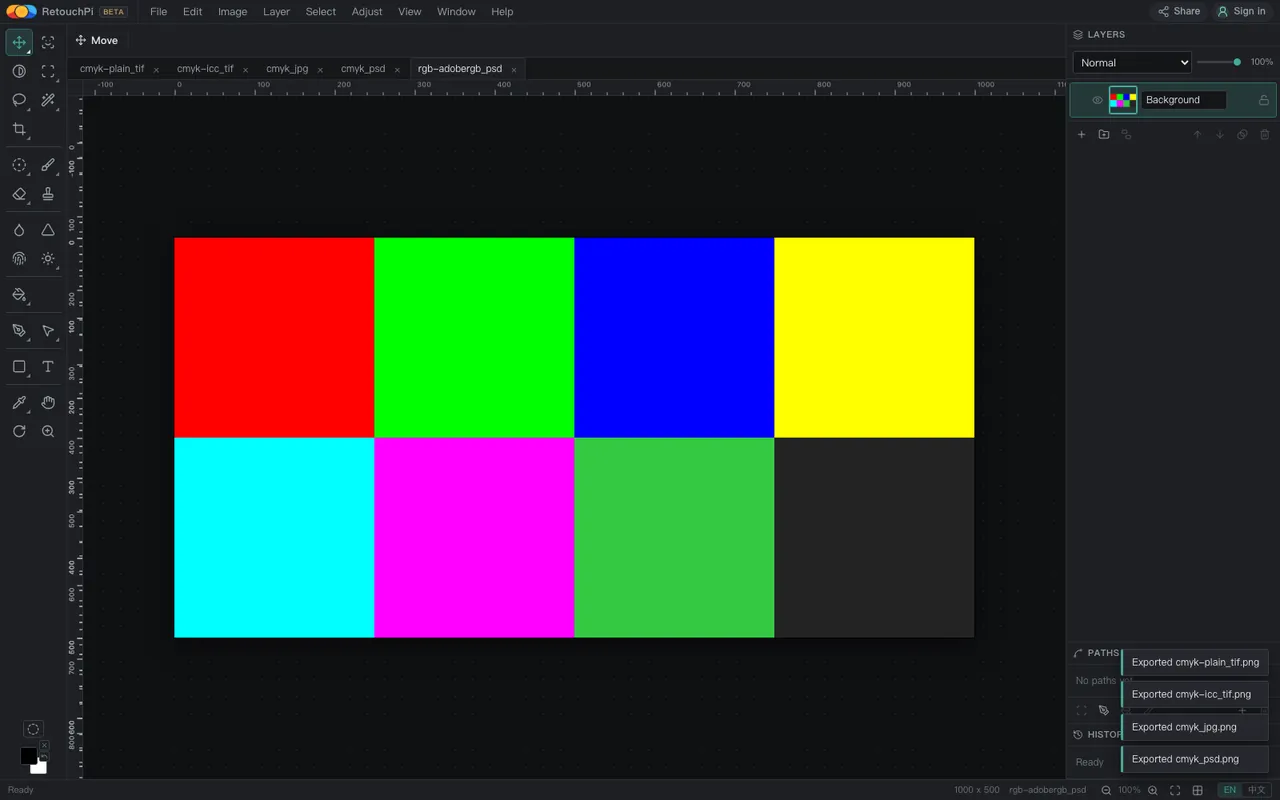The height and width of the screenshot is (800, 1280).
Task: Activate the Magic Wand tool
Action: coord(48,100)
